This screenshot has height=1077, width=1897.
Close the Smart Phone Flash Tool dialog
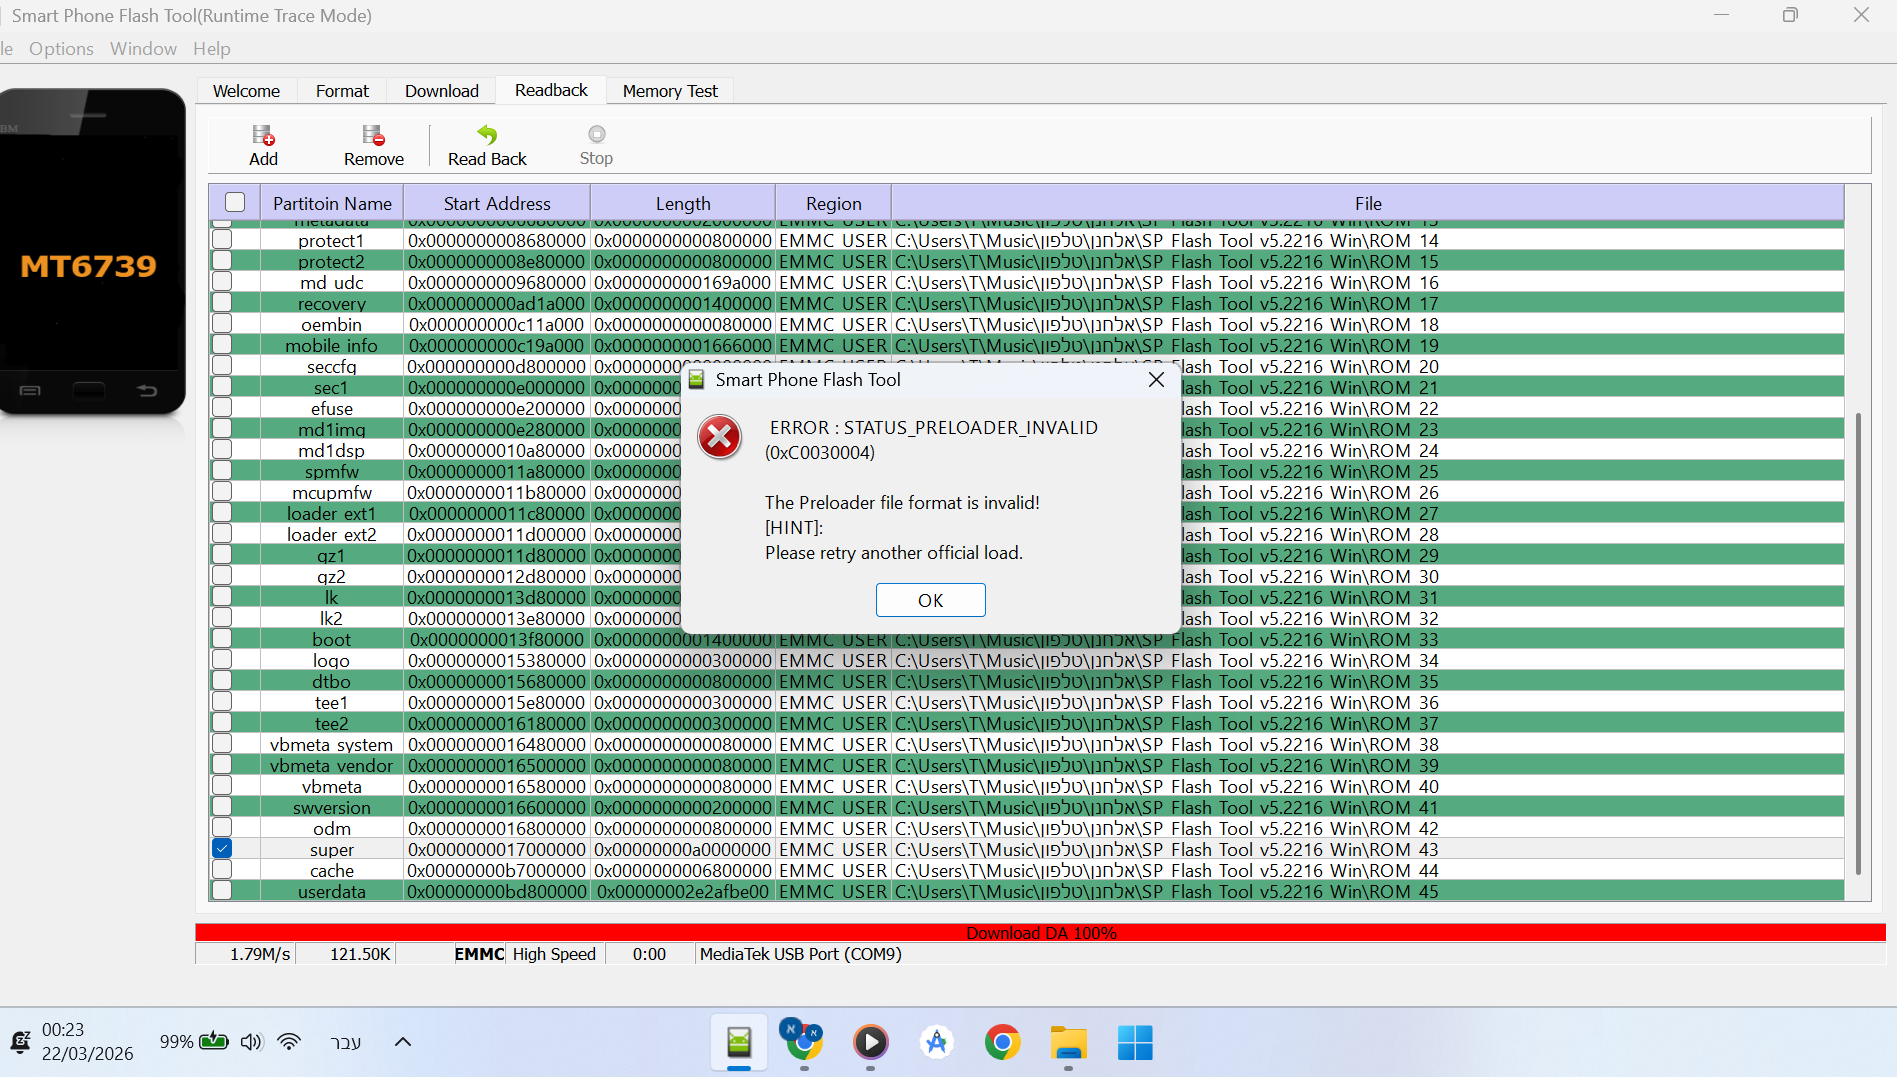click(1156, 380)
